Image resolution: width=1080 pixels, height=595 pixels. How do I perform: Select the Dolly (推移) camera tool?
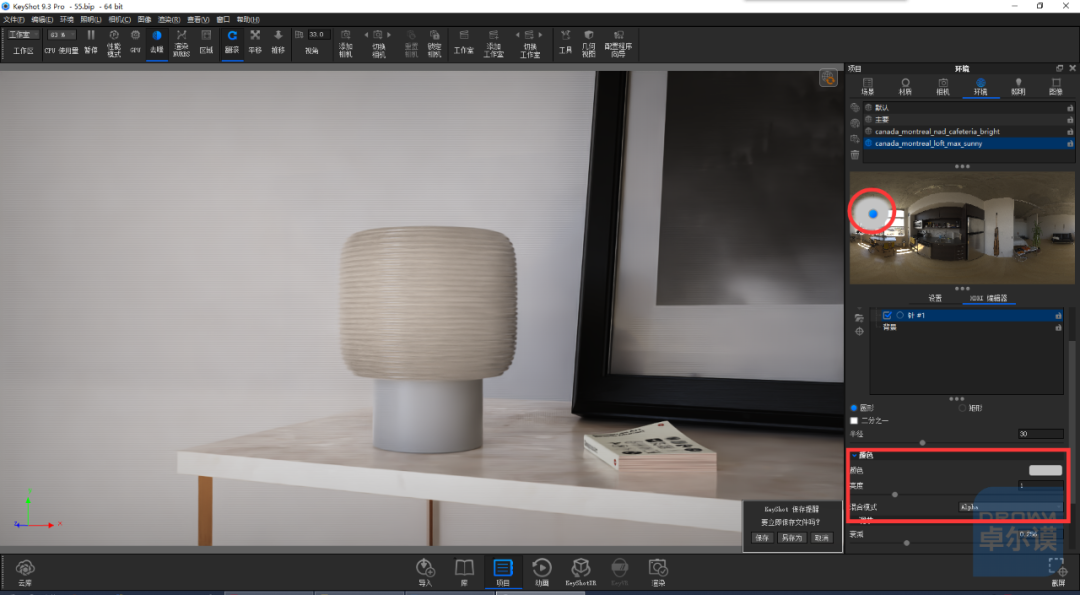click(278, 36)
